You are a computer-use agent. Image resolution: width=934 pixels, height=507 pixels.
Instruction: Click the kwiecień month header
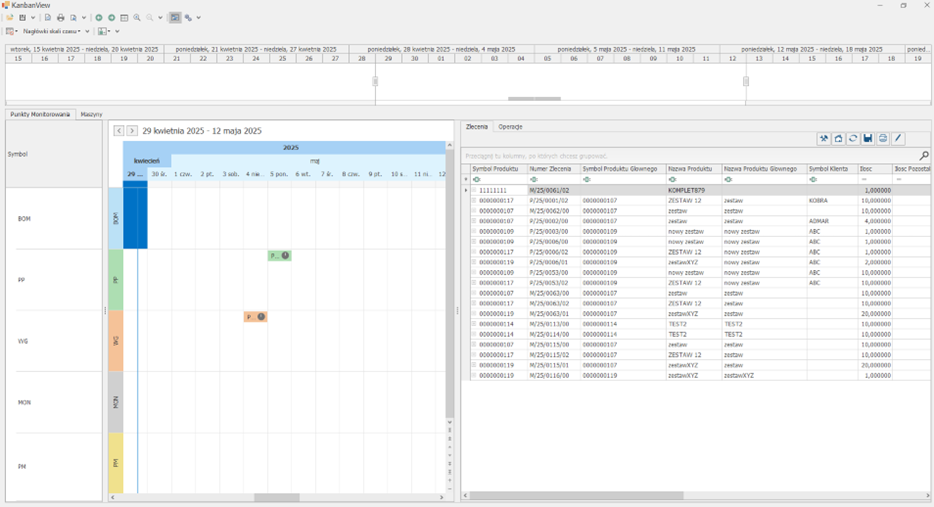pos(147,161)
